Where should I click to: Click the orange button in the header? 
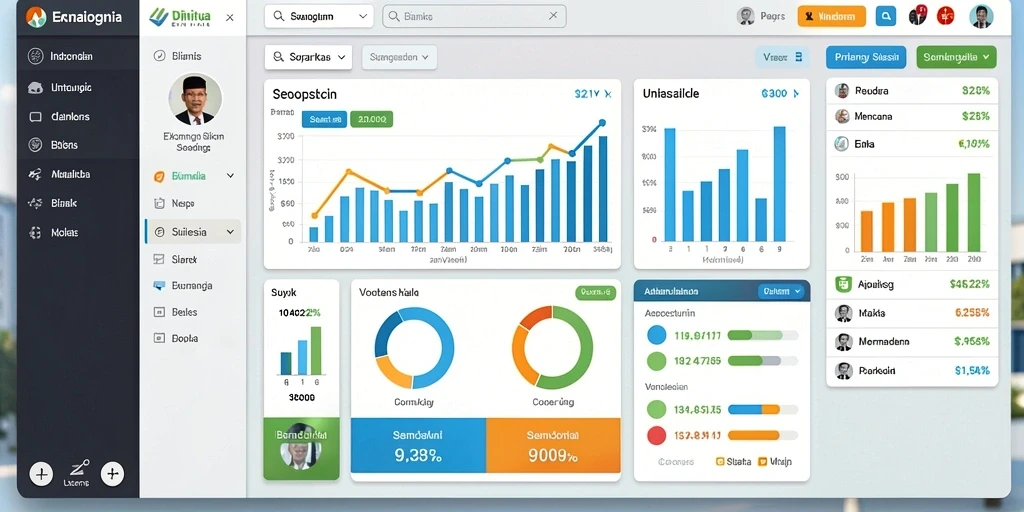[831, 16]
